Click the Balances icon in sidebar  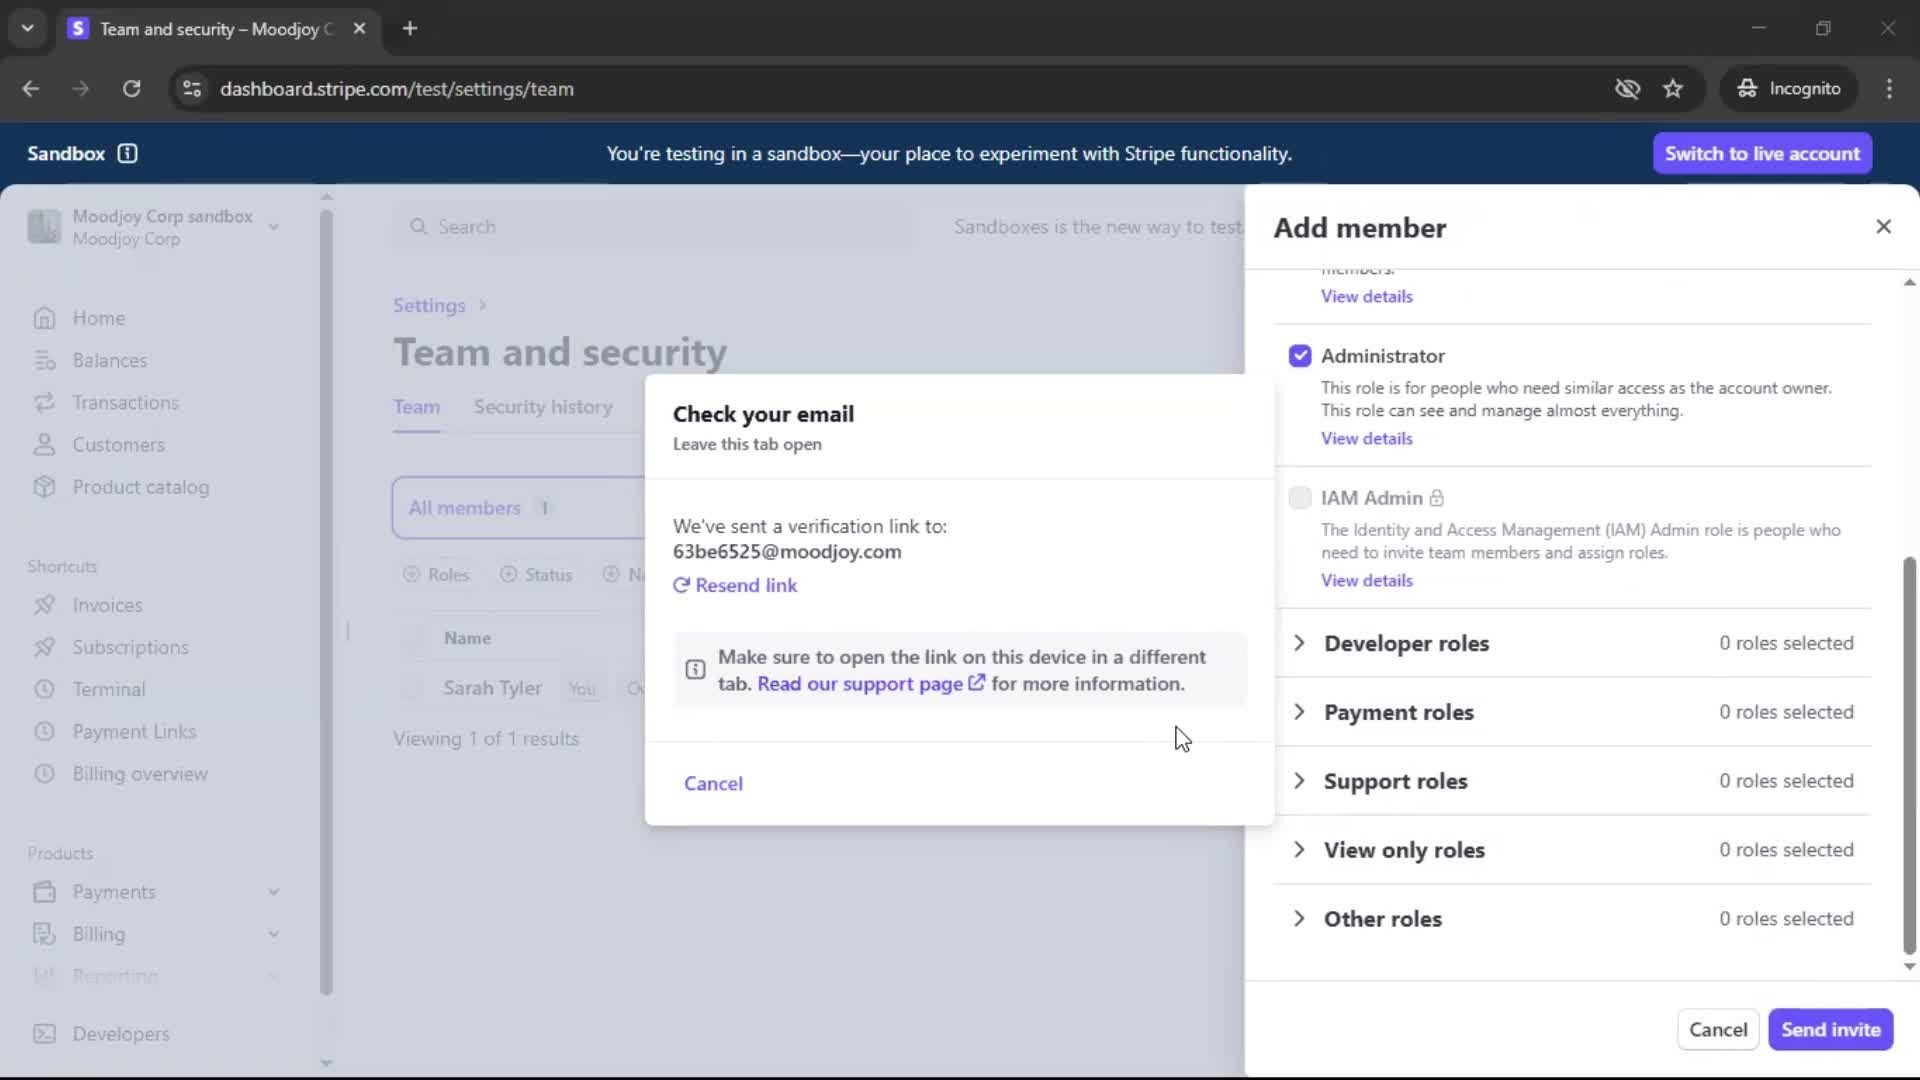[x=44, y=360]
